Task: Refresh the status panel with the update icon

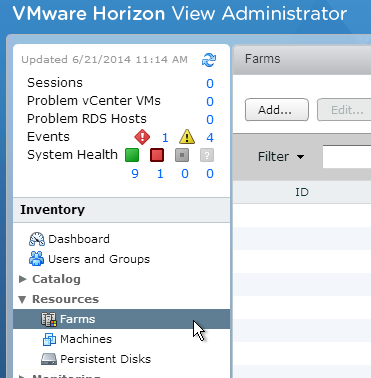Action: click(209, 60)
